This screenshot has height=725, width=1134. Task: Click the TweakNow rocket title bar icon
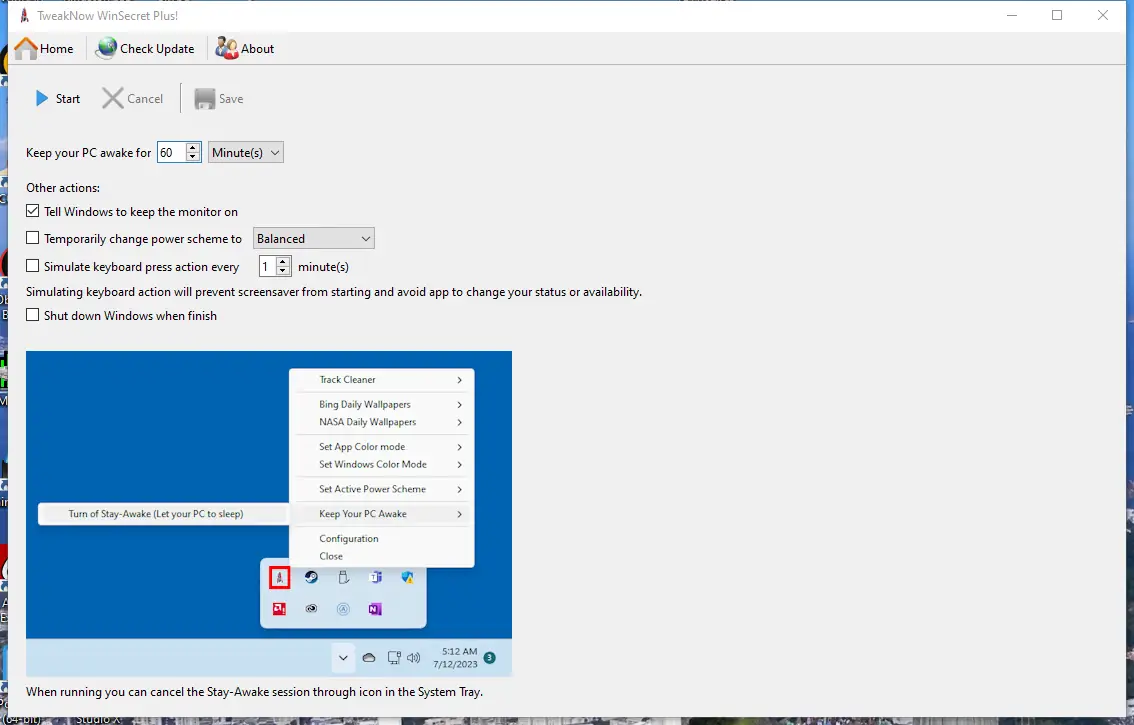24,15
